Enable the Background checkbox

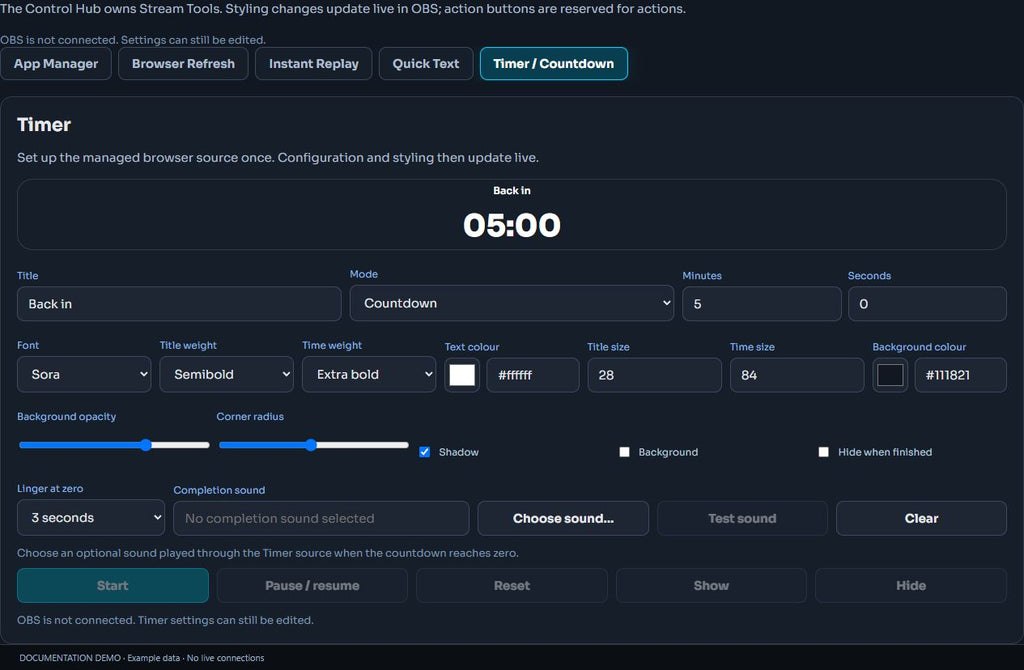[x=624, y=452]
